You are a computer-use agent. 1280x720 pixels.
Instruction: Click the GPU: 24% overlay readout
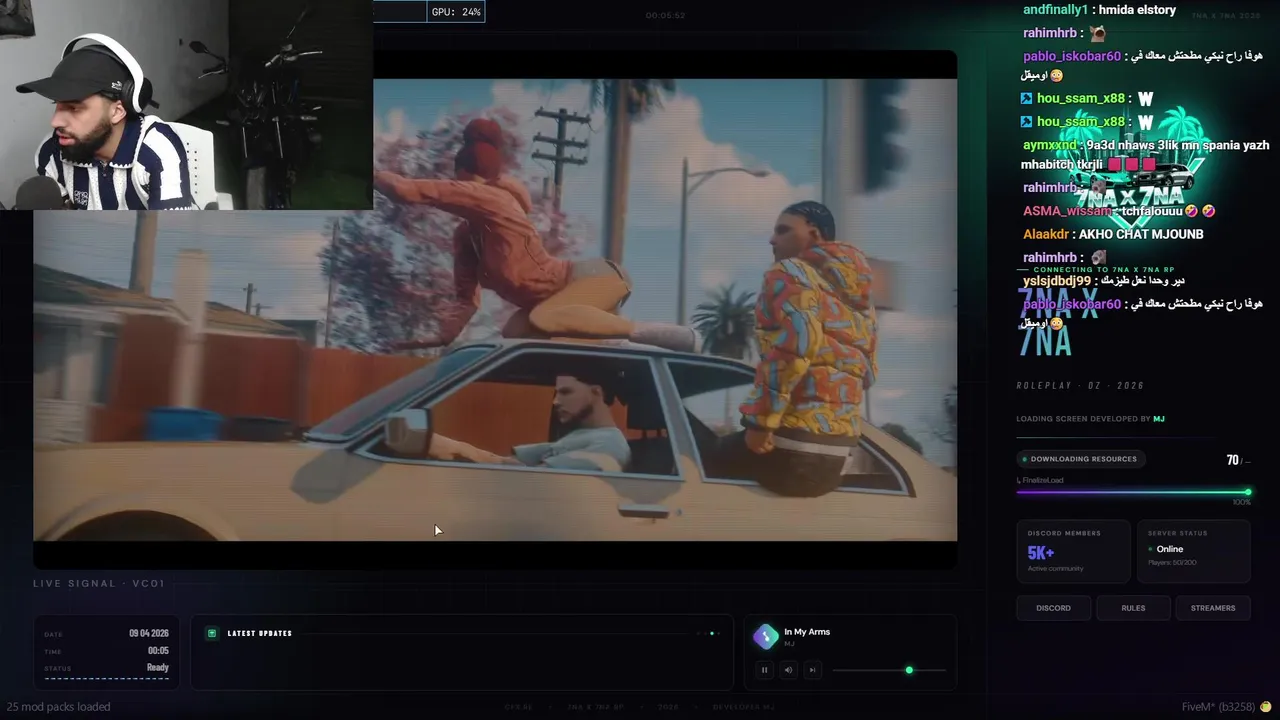point(456,12)
